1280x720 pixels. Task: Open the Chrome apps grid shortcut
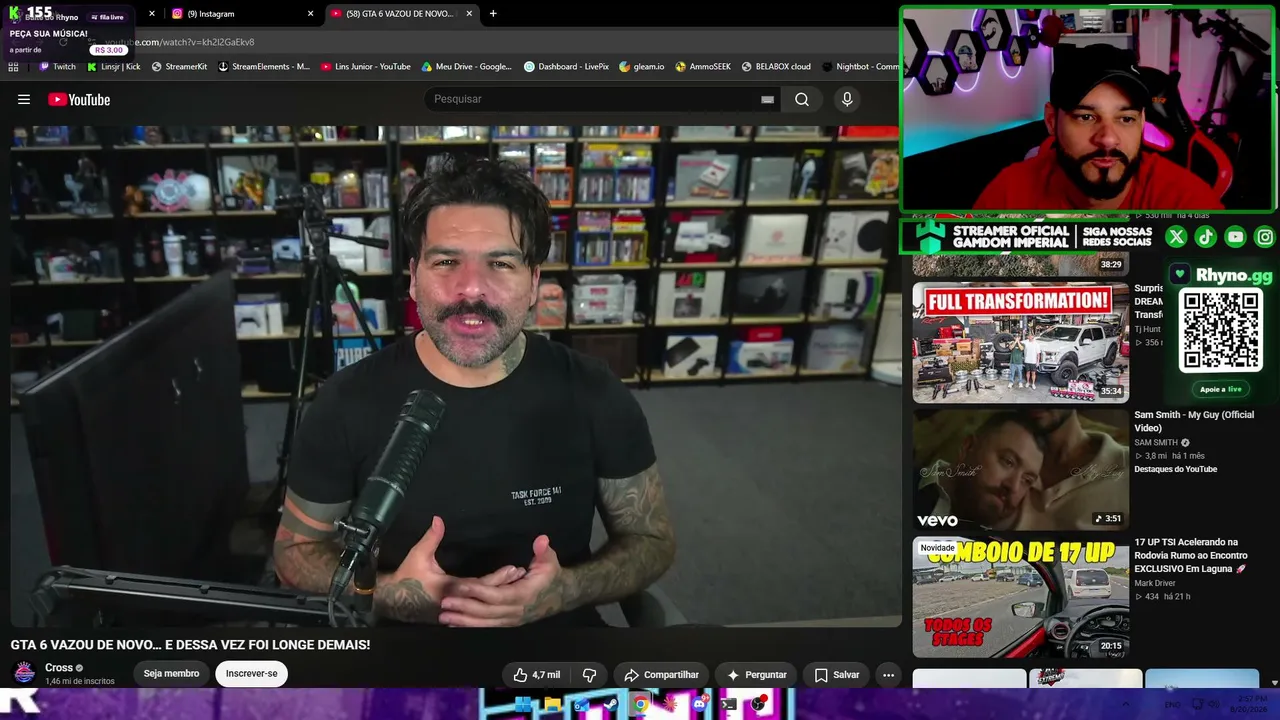13,67
